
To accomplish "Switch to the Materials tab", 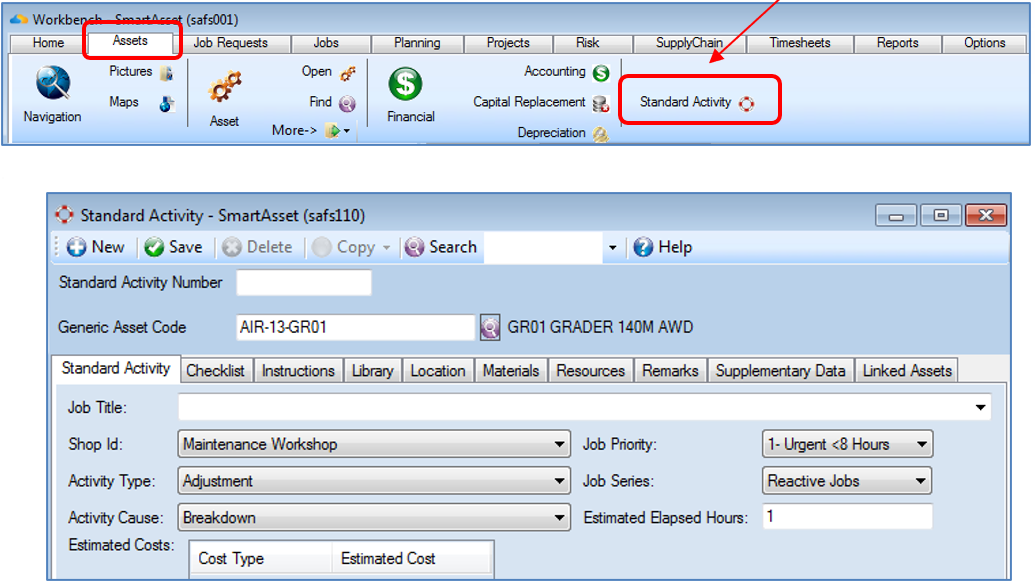I will (x=511, y=371).
